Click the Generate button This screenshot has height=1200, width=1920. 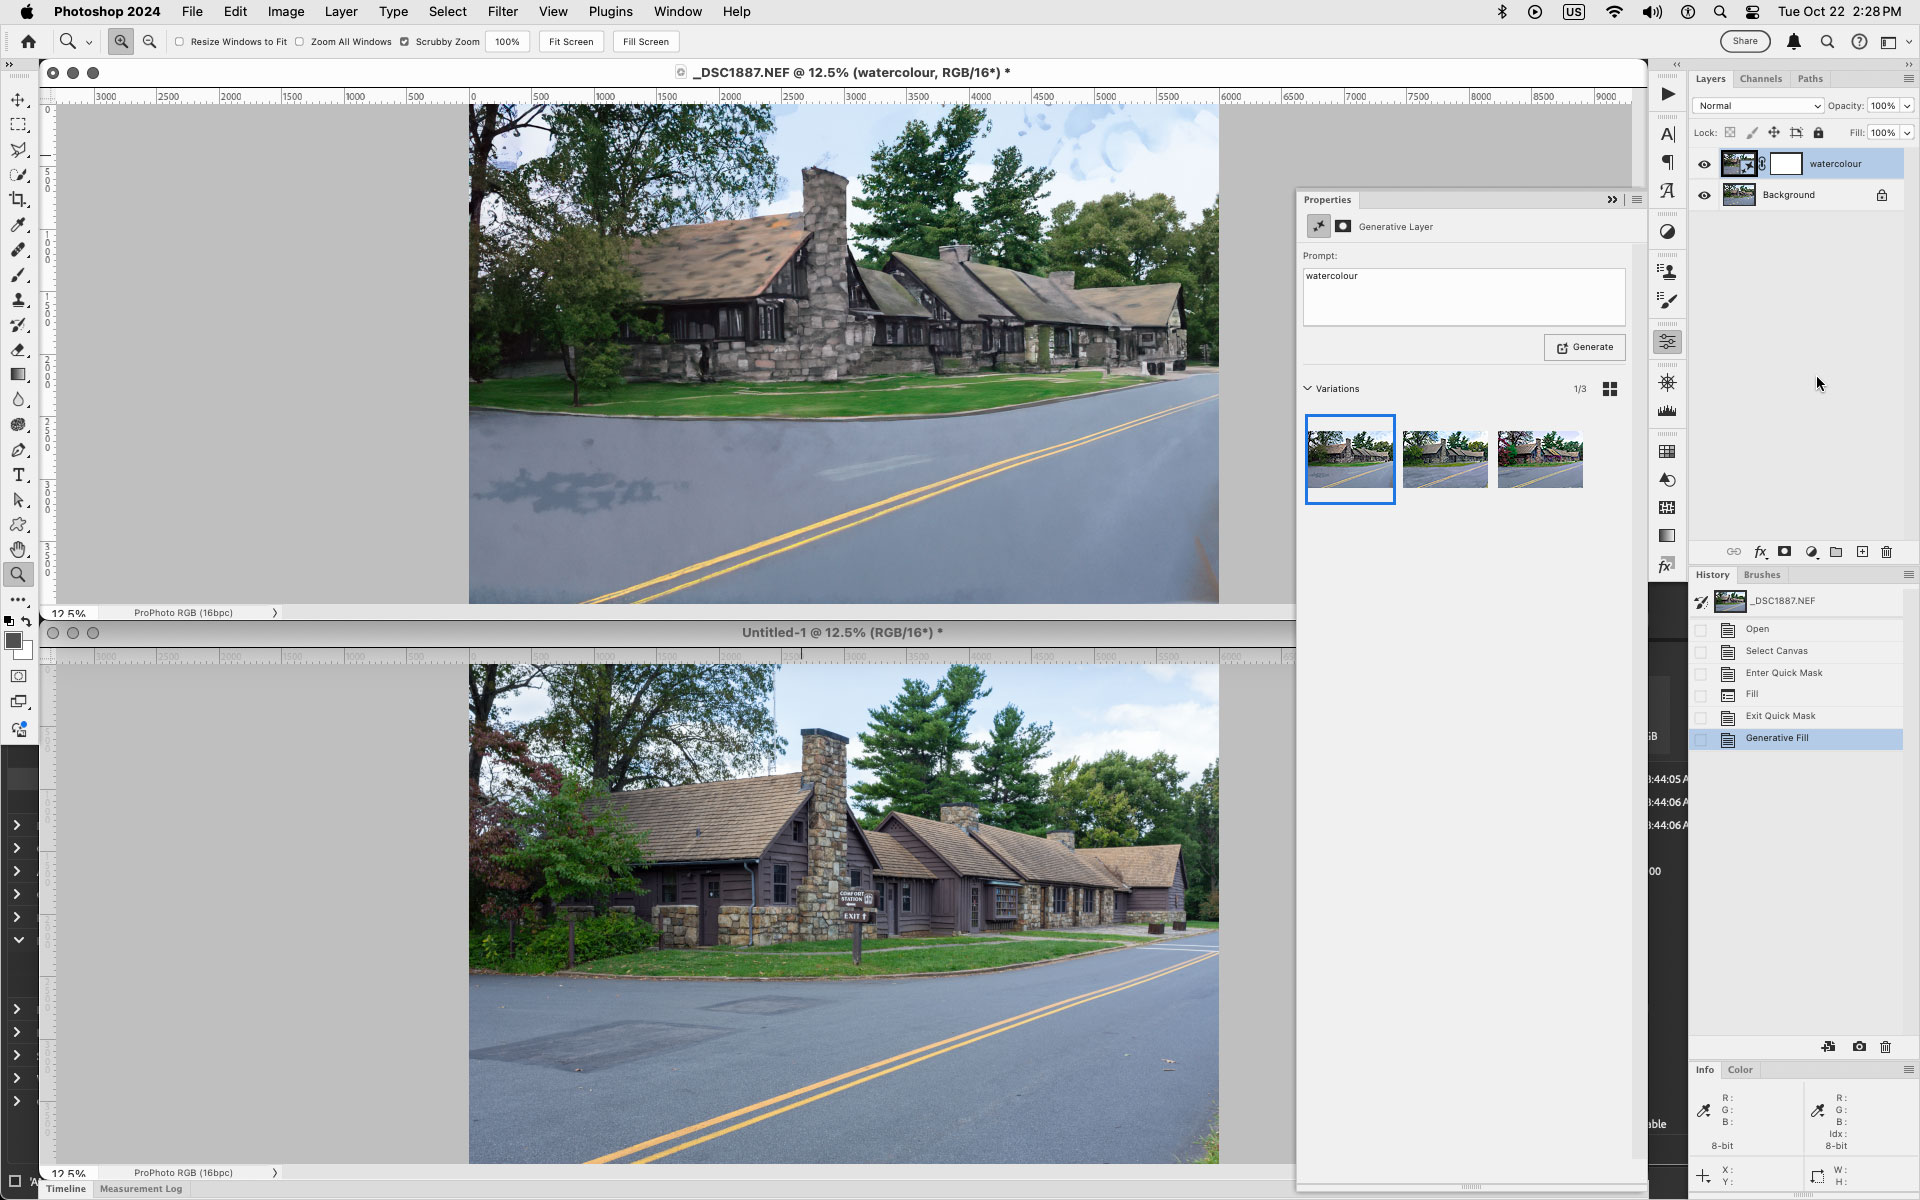pyautogui.click(x=1584, y=347)
